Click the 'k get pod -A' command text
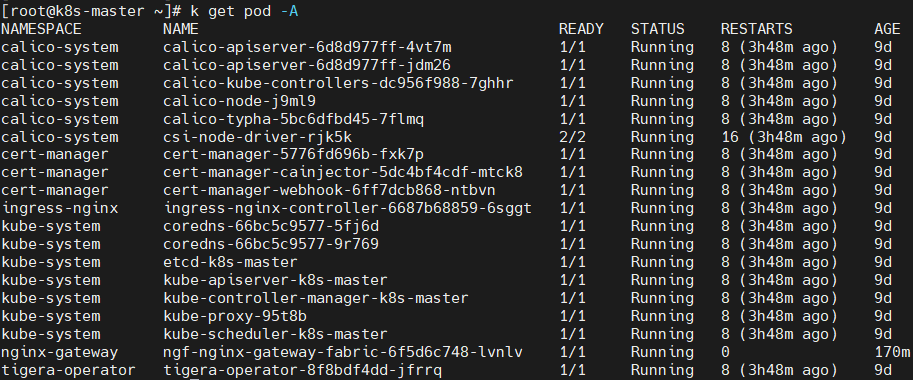 [245, 11]
